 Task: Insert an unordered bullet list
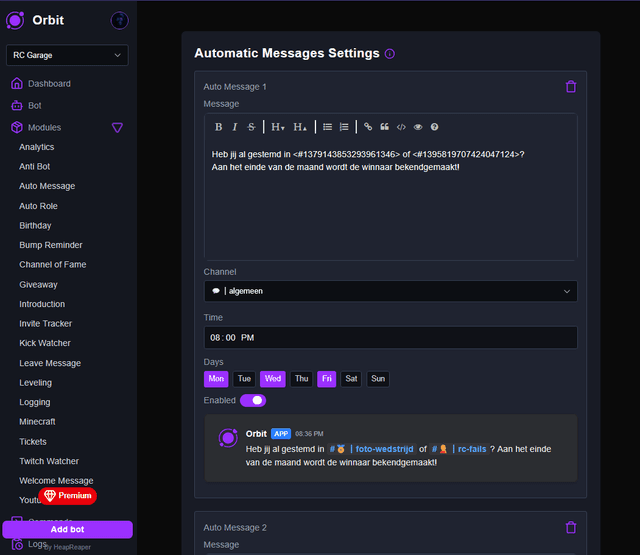click(x=327, y=127)
